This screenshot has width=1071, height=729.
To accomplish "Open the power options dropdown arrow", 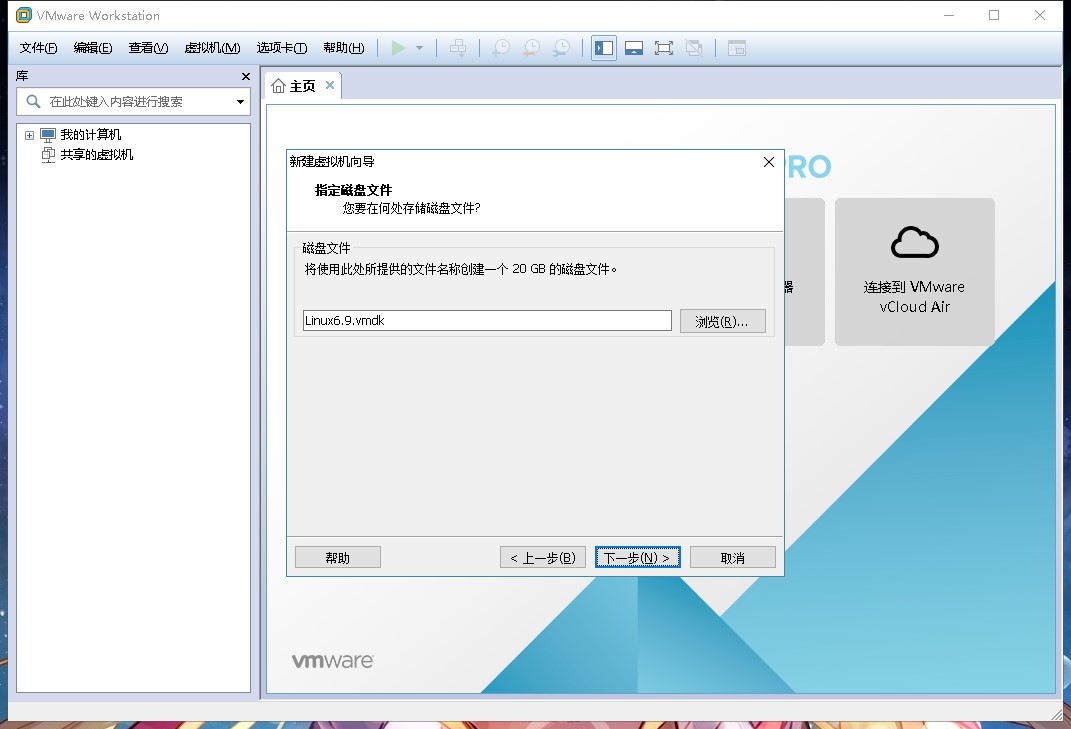I will (419, 48).
